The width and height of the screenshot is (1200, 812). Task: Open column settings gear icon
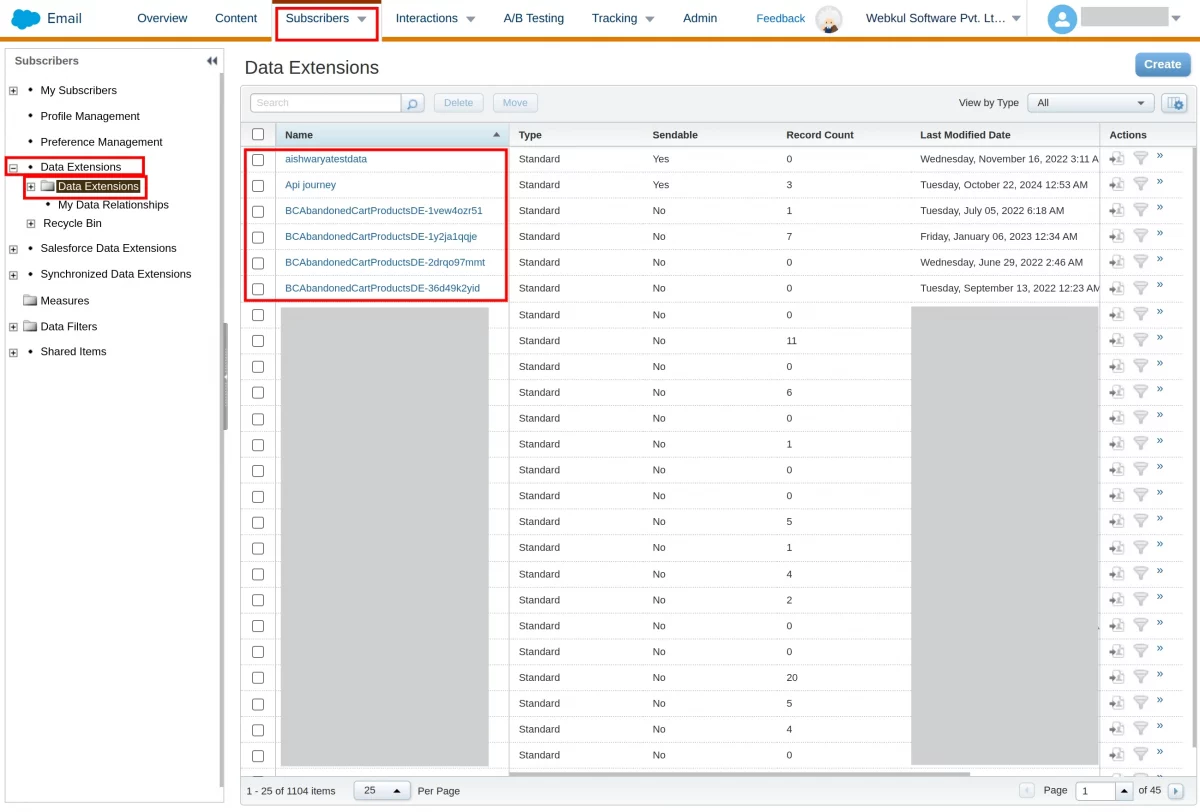[x=1174, y=103]
